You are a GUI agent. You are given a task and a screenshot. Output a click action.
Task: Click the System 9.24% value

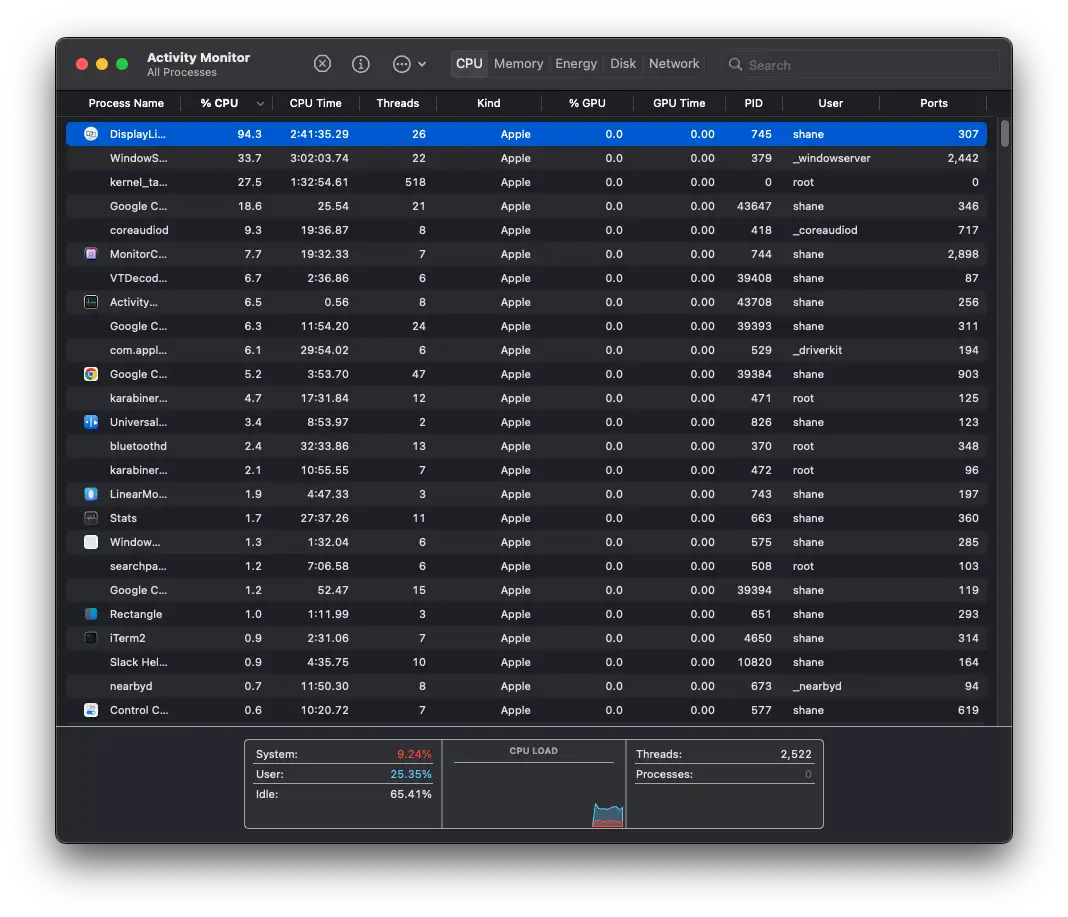point(414,754)
